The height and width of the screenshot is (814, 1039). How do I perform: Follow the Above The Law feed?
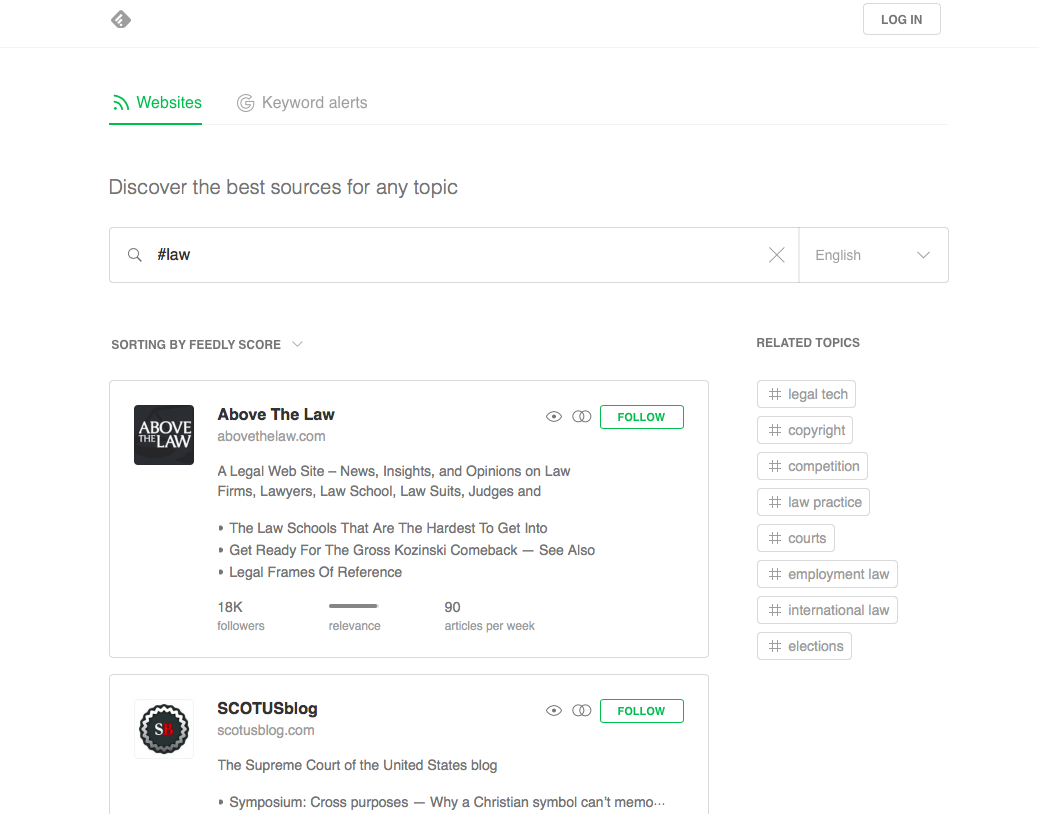(641, 417)
